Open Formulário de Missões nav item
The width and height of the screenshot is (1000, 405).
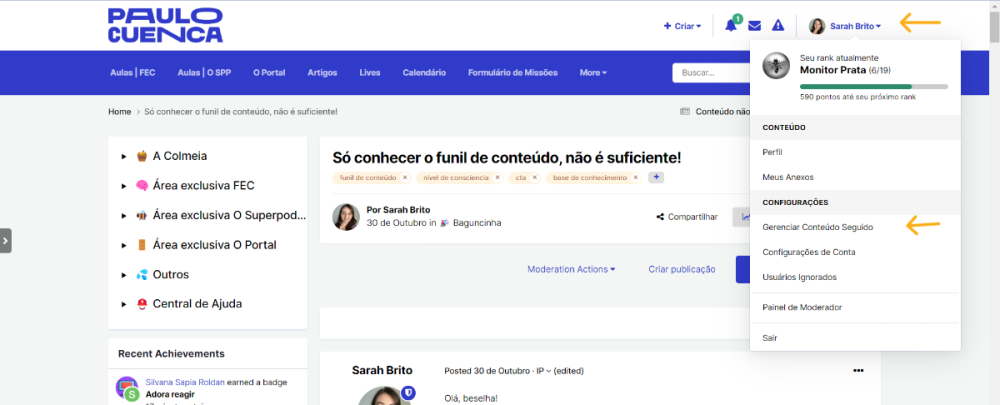pyautogui.click(x=513, y=73)
